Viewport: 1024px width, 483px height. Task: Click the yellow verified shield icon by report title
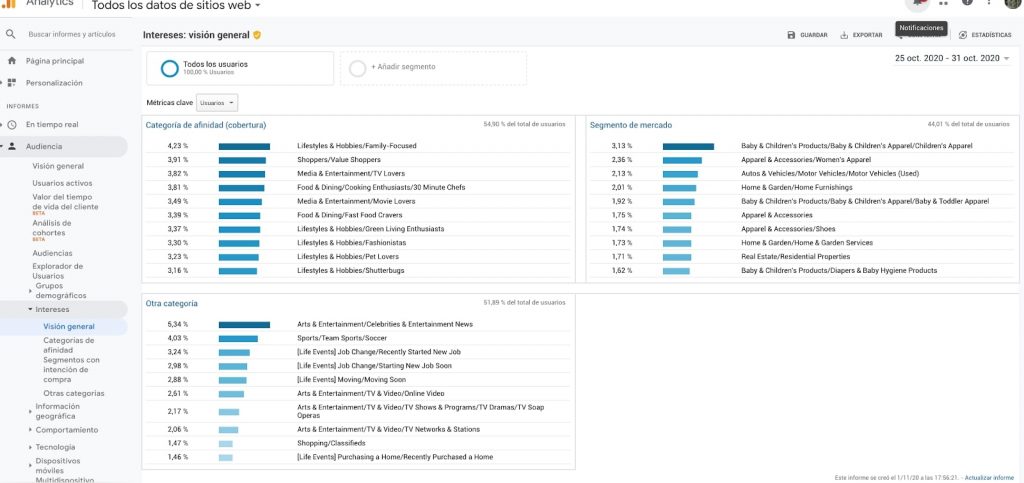pyautogui.click(x=257, y=35)
